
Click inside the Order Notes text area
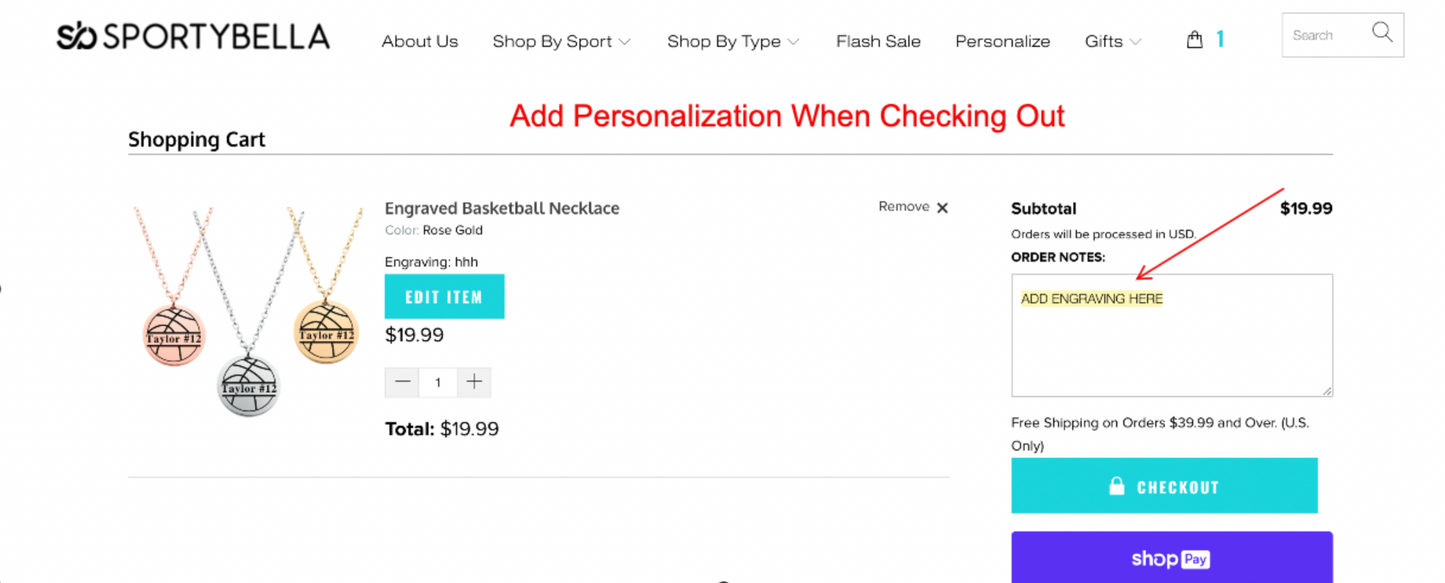pyautogui.click(x=1171, y=335)
